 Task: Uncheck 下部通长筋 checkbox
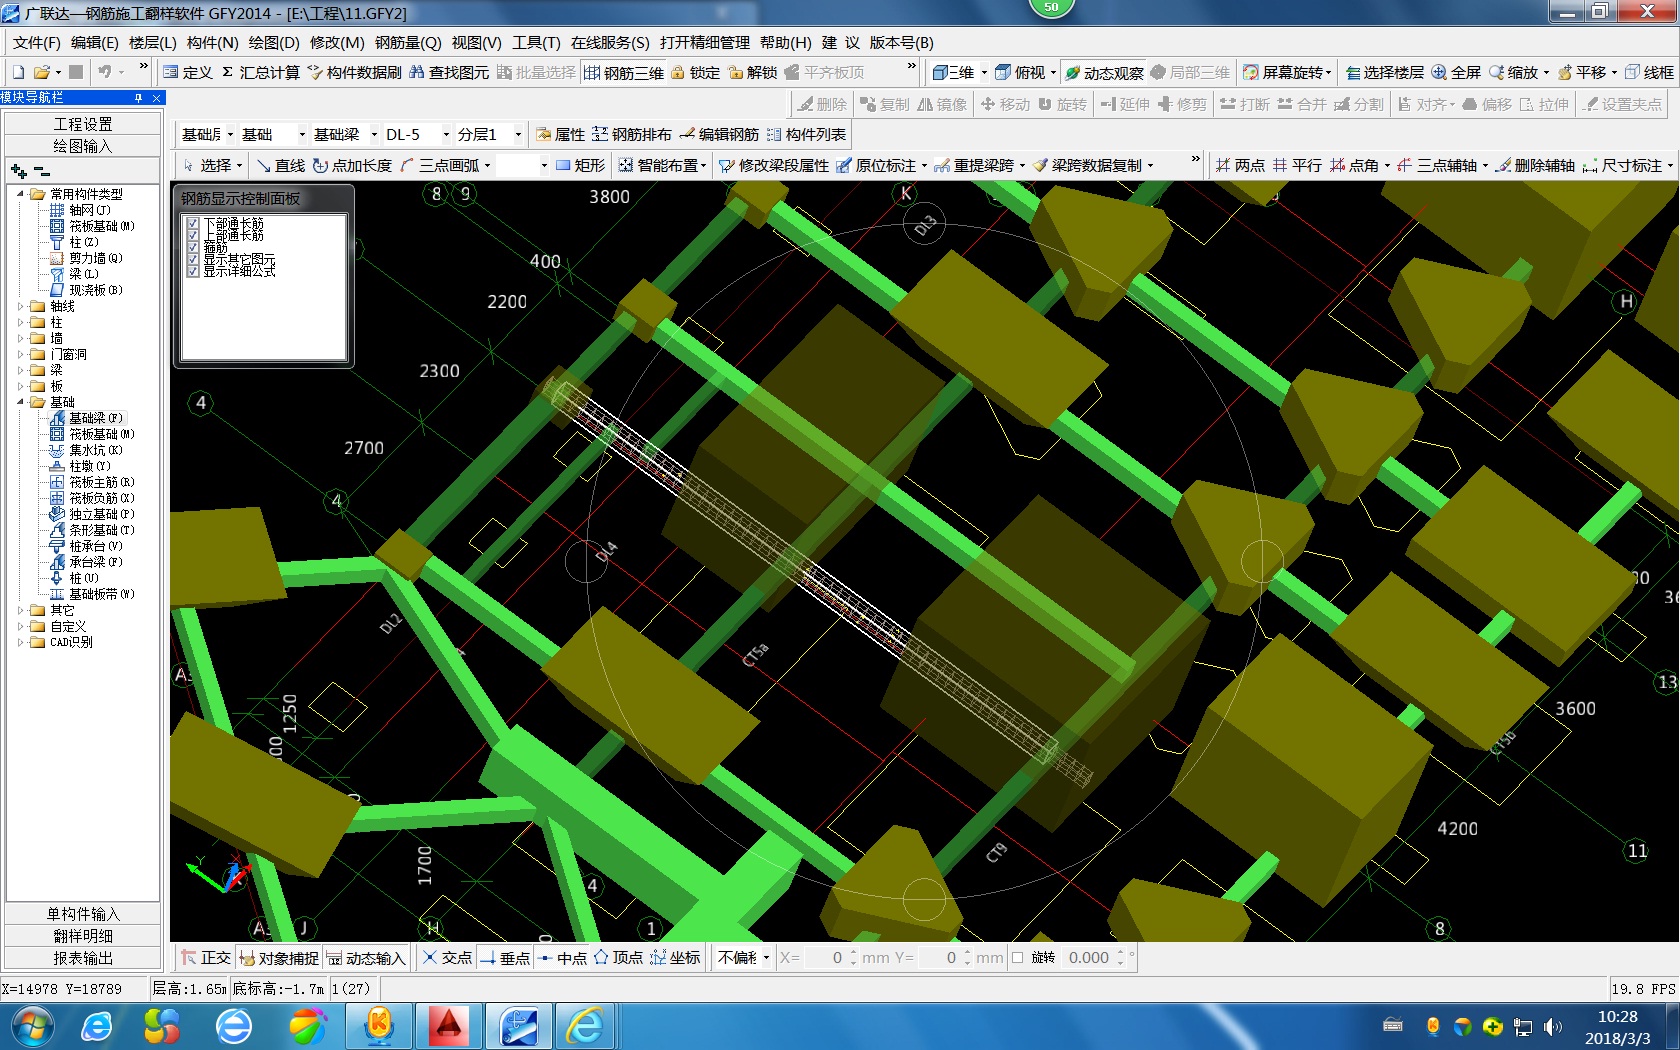click(x=193, y=223)
